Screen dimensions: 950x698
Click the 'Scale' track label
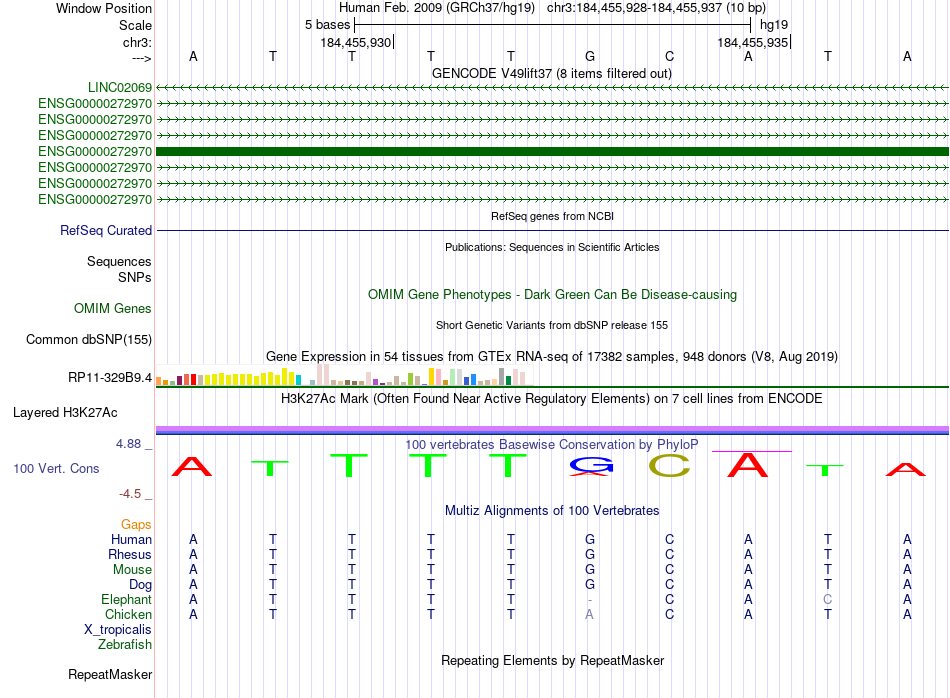(135, 25)
